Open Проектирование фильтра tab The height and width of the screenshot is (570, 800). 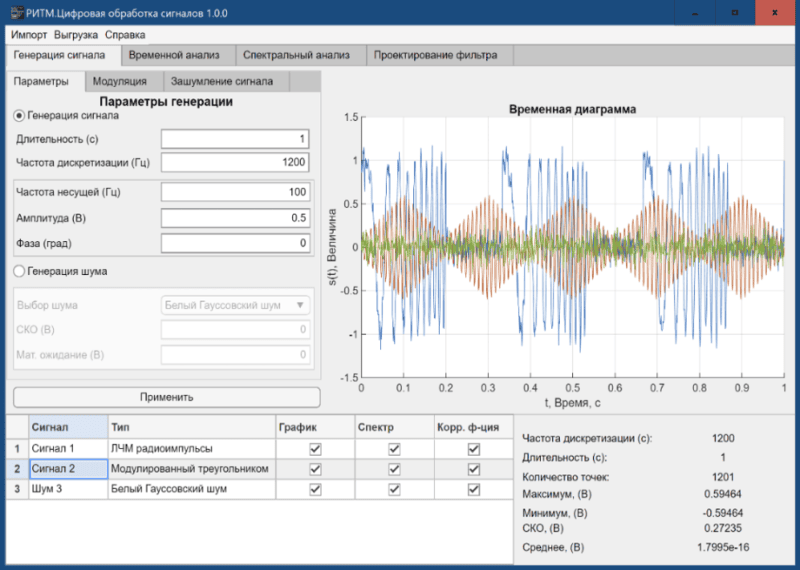pos(435,55)
